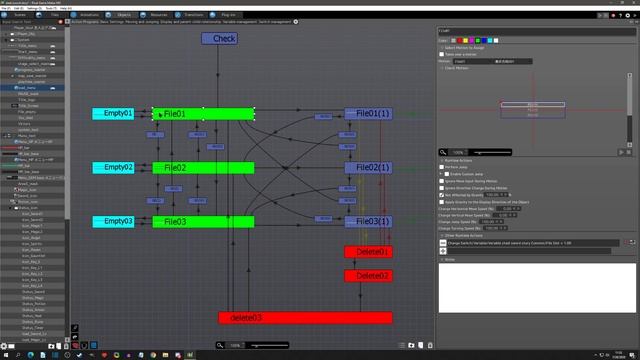Click add runtime action plus button
The height and width of the screenshot is (360, 640).
pos(443,251)
